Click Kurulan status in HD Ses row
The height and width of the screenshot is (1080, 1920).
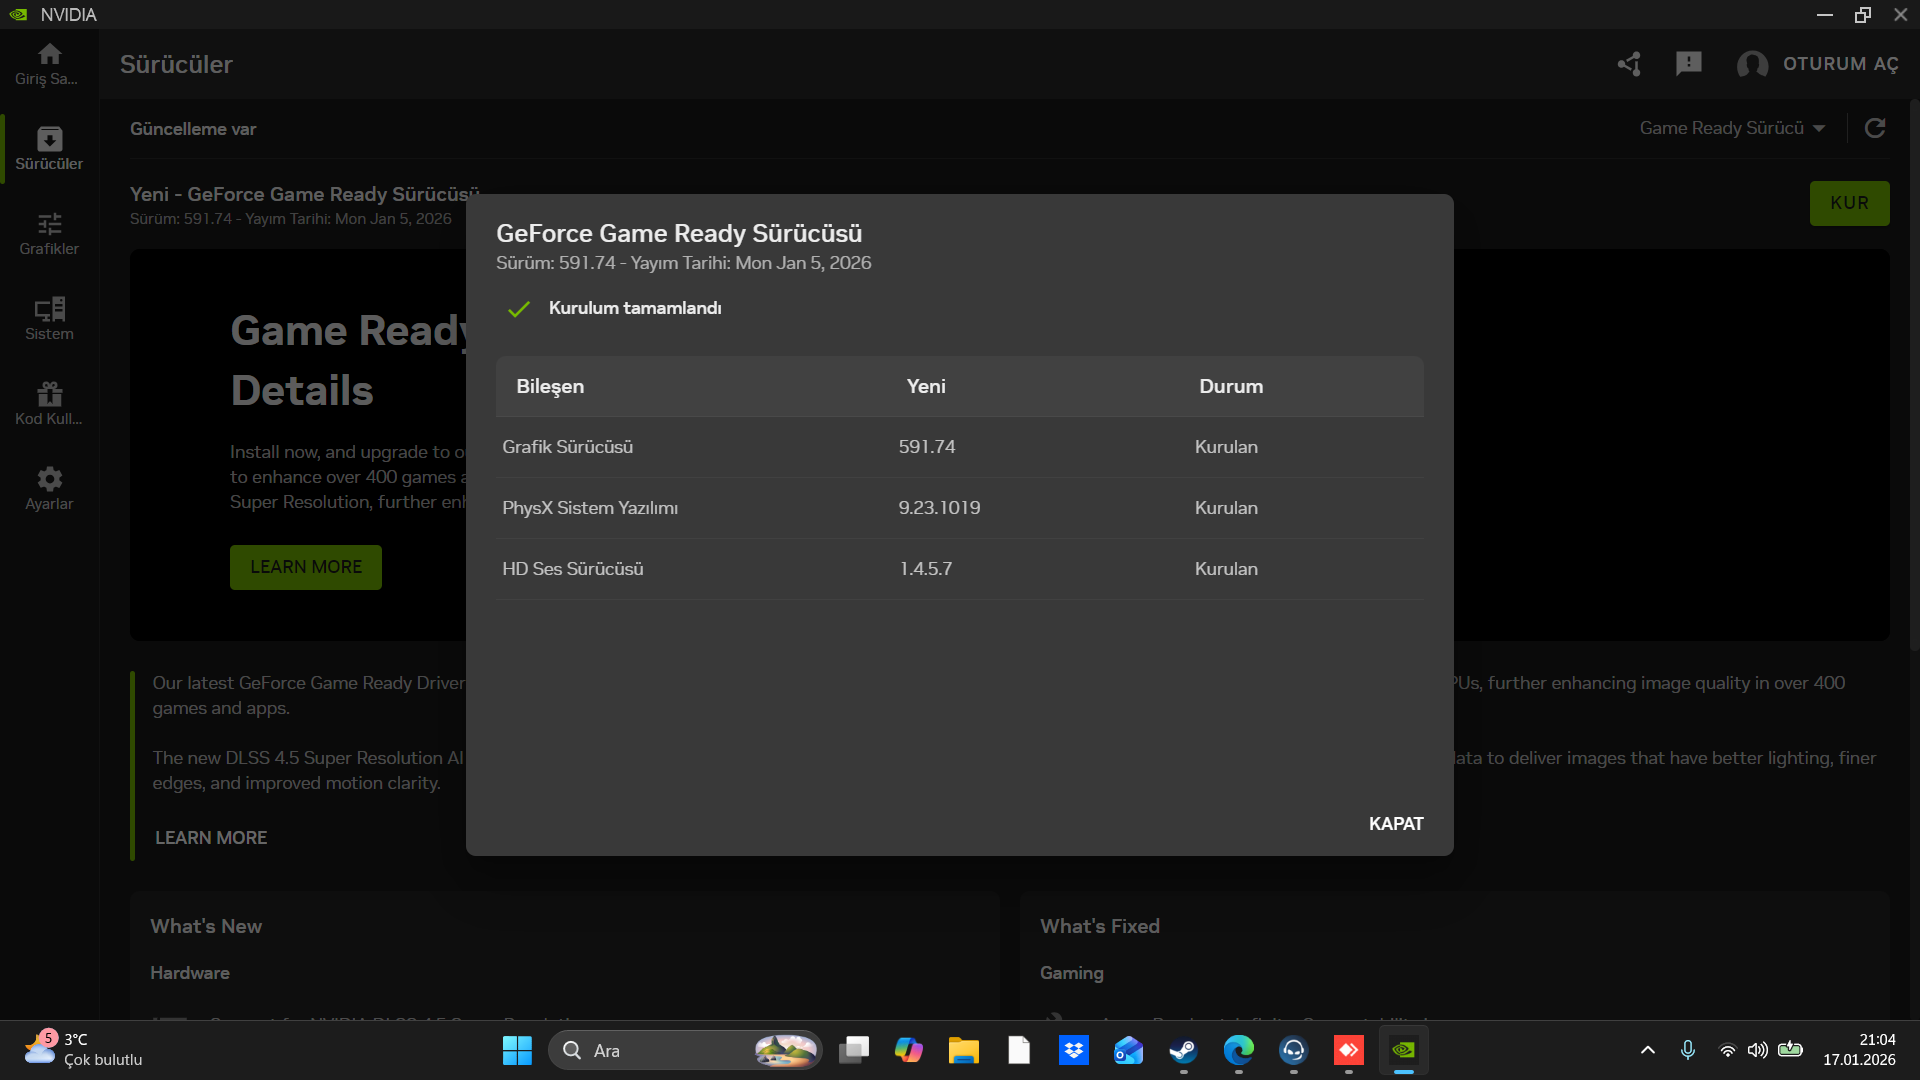pyautogui.click(x=1226, y=569)
